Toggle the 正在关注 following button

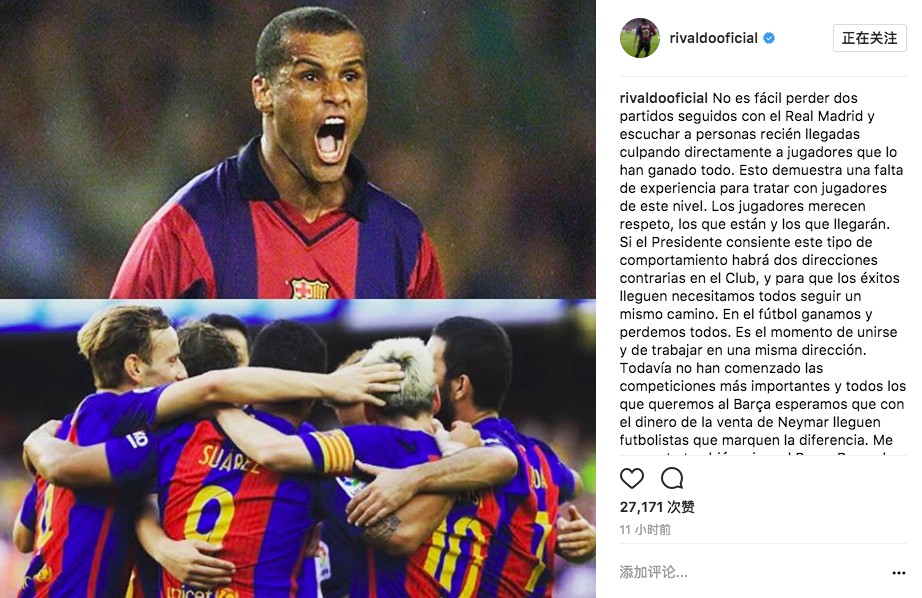pyautogui.click(x=869, y=38)
